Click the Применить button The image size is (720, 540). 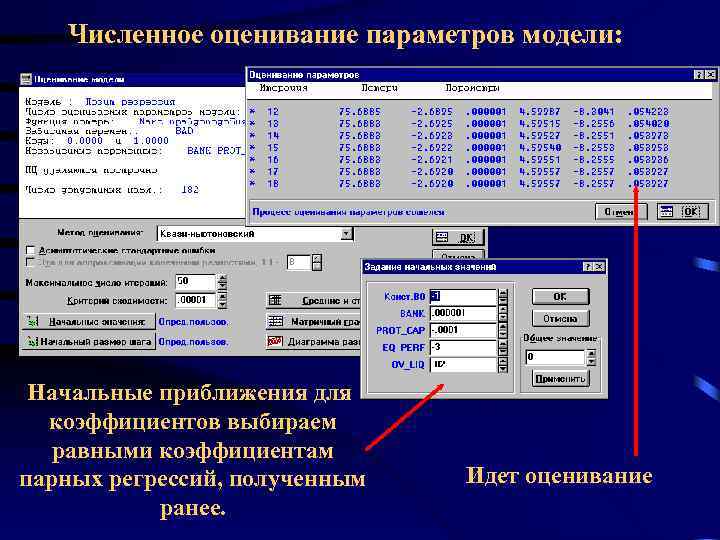(x=560, y=379)
